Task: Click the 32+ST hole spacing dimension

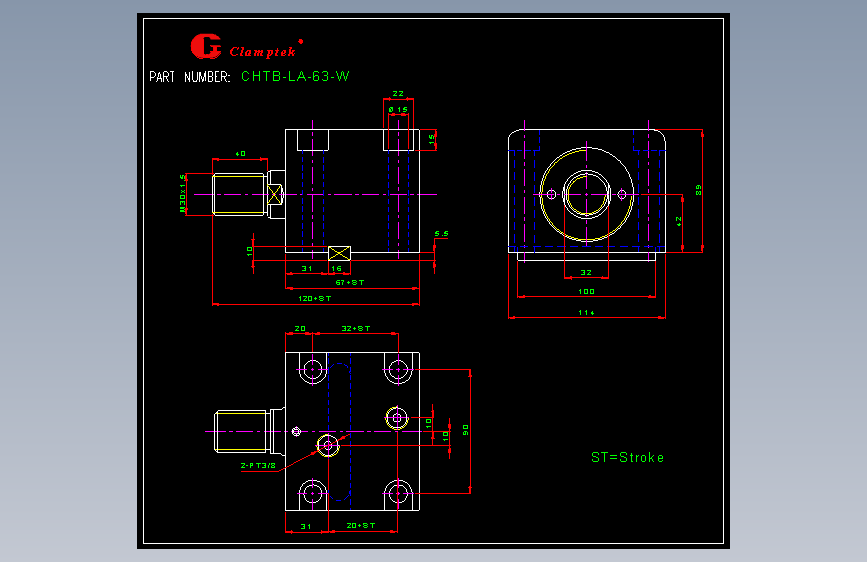Action: [356, 328]
